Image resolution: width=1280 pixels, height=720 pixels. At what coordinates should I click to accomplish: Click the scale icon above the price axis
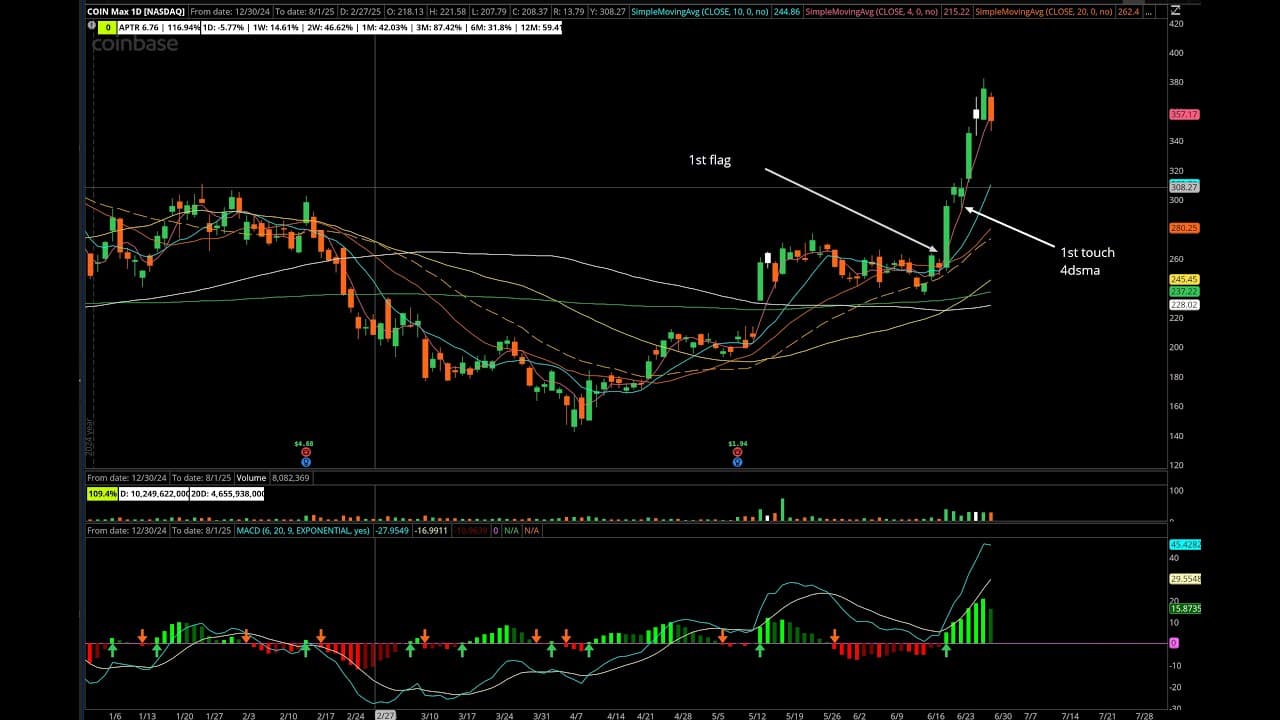[1174, 8]
